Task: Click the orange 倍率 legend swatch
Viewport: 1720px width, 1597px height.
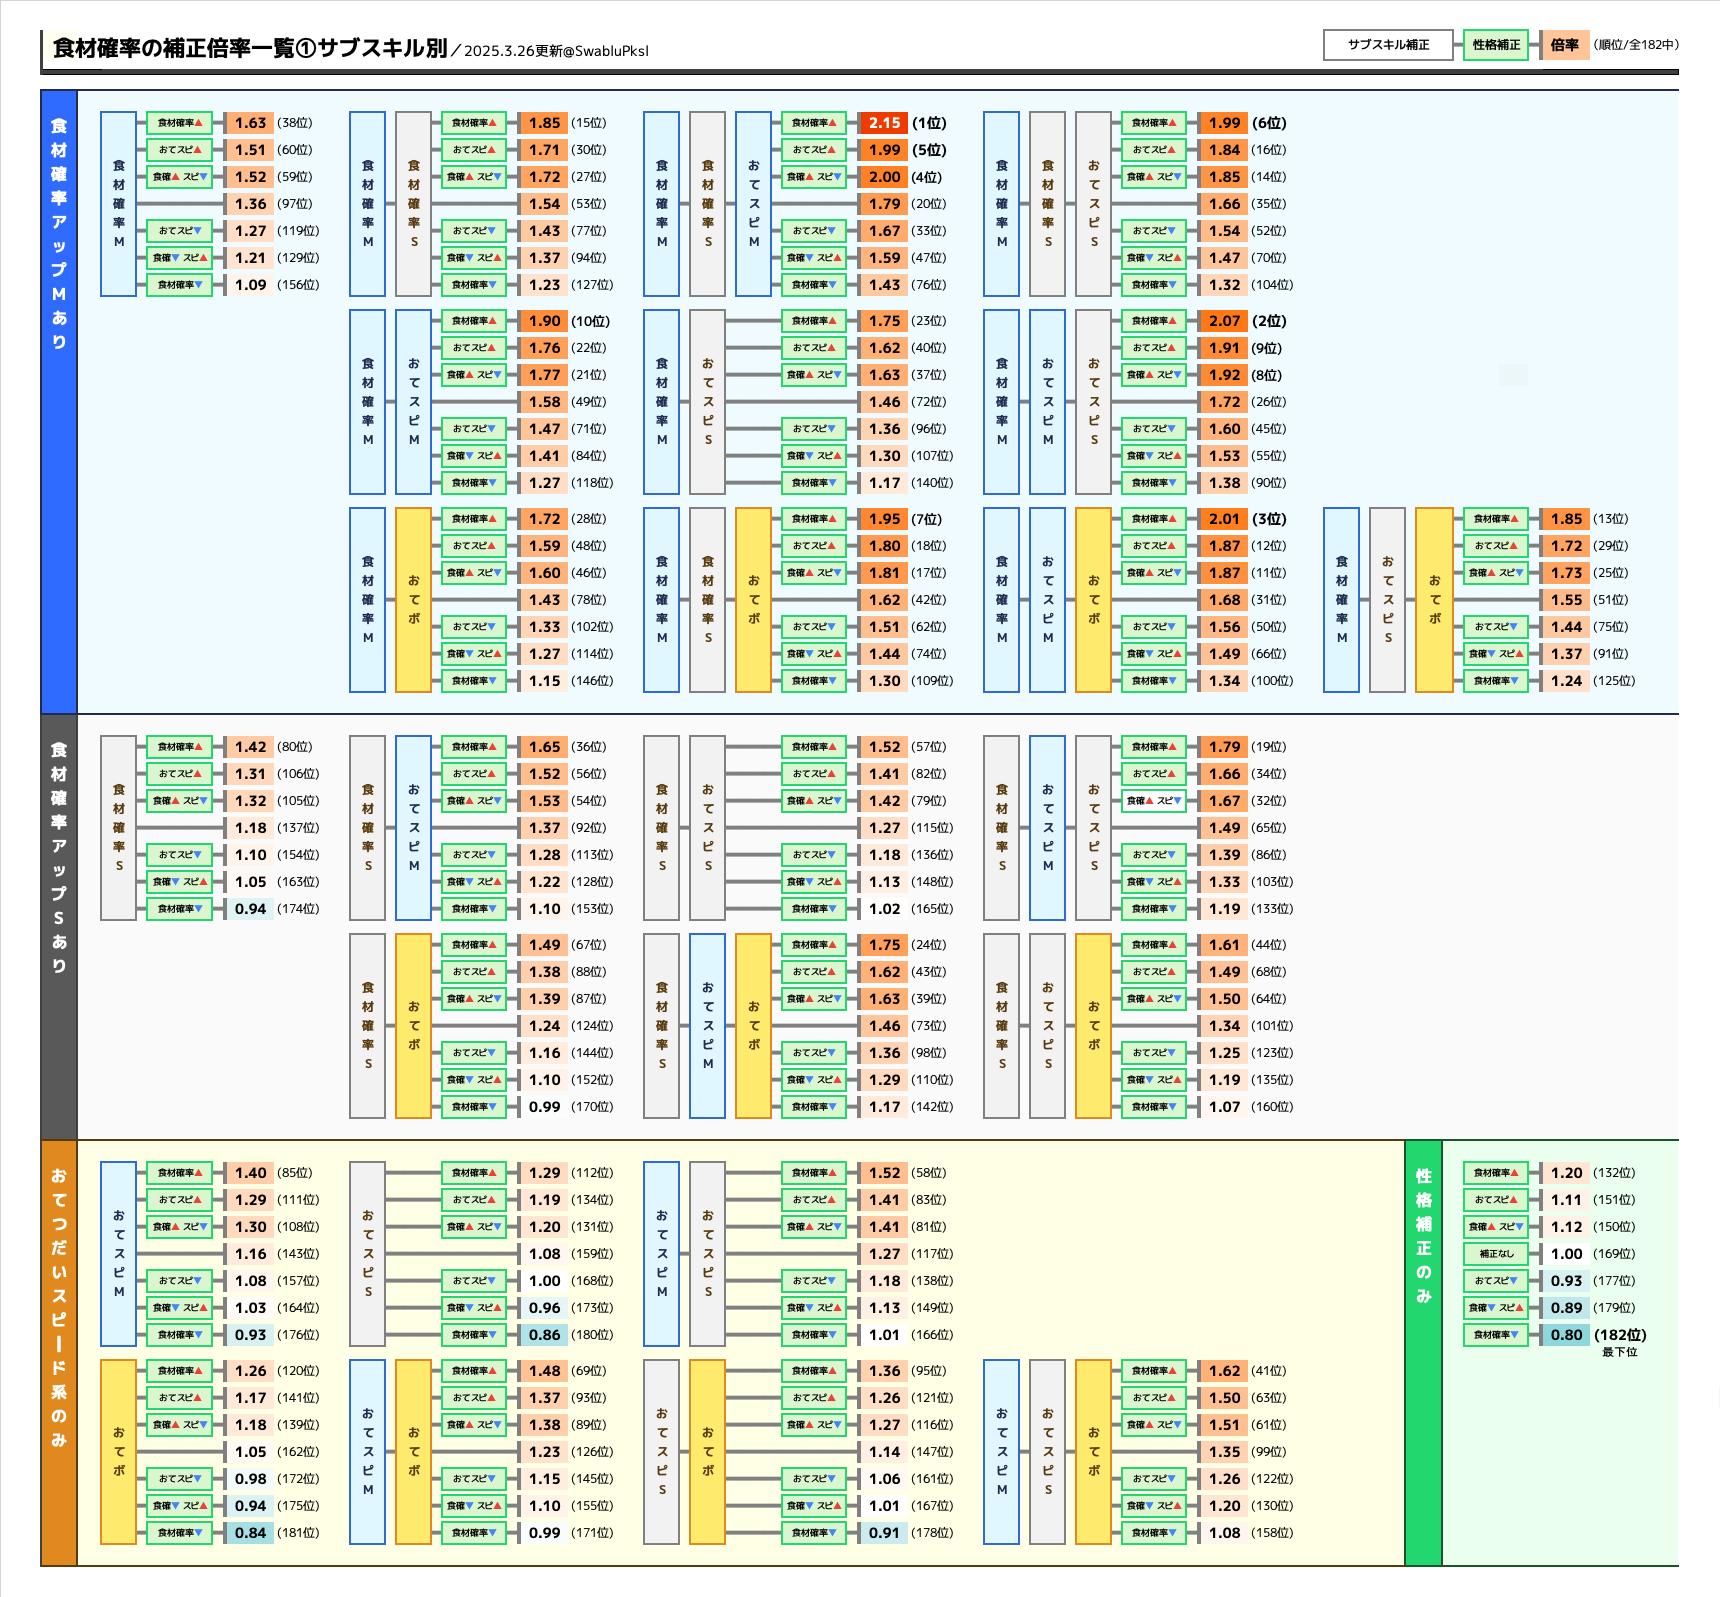Action: coord(1564,45)
